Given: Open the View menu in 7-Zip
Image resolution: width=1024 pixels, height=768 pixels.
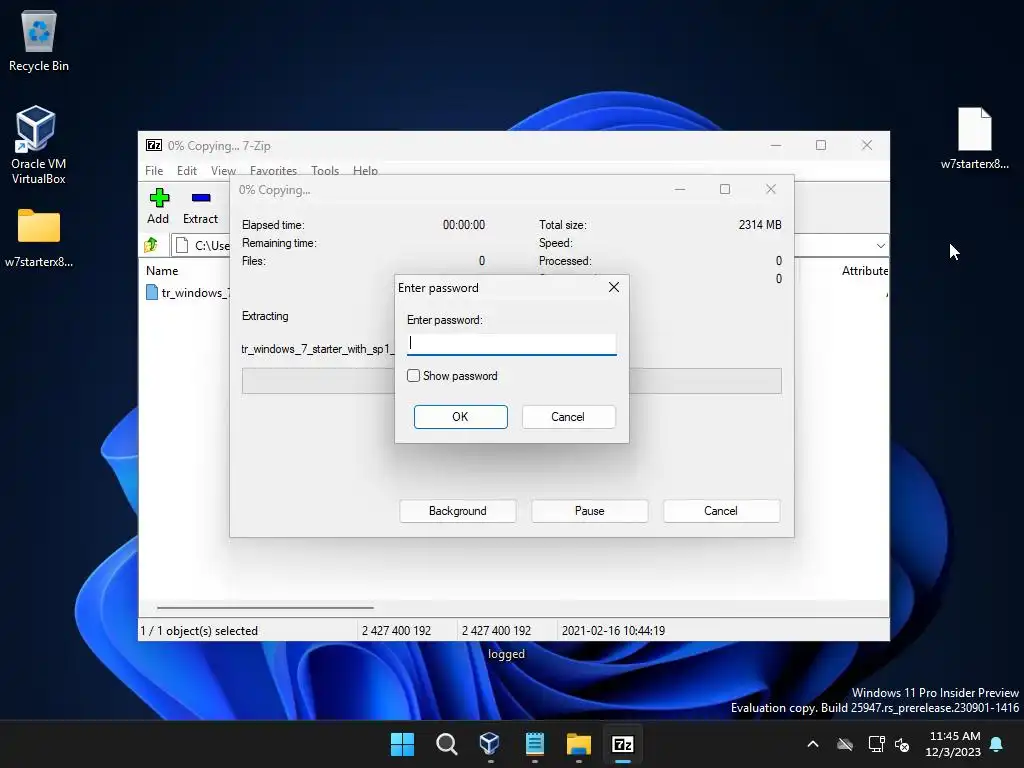Looking at the screenshot, I should tap(223, 170).
